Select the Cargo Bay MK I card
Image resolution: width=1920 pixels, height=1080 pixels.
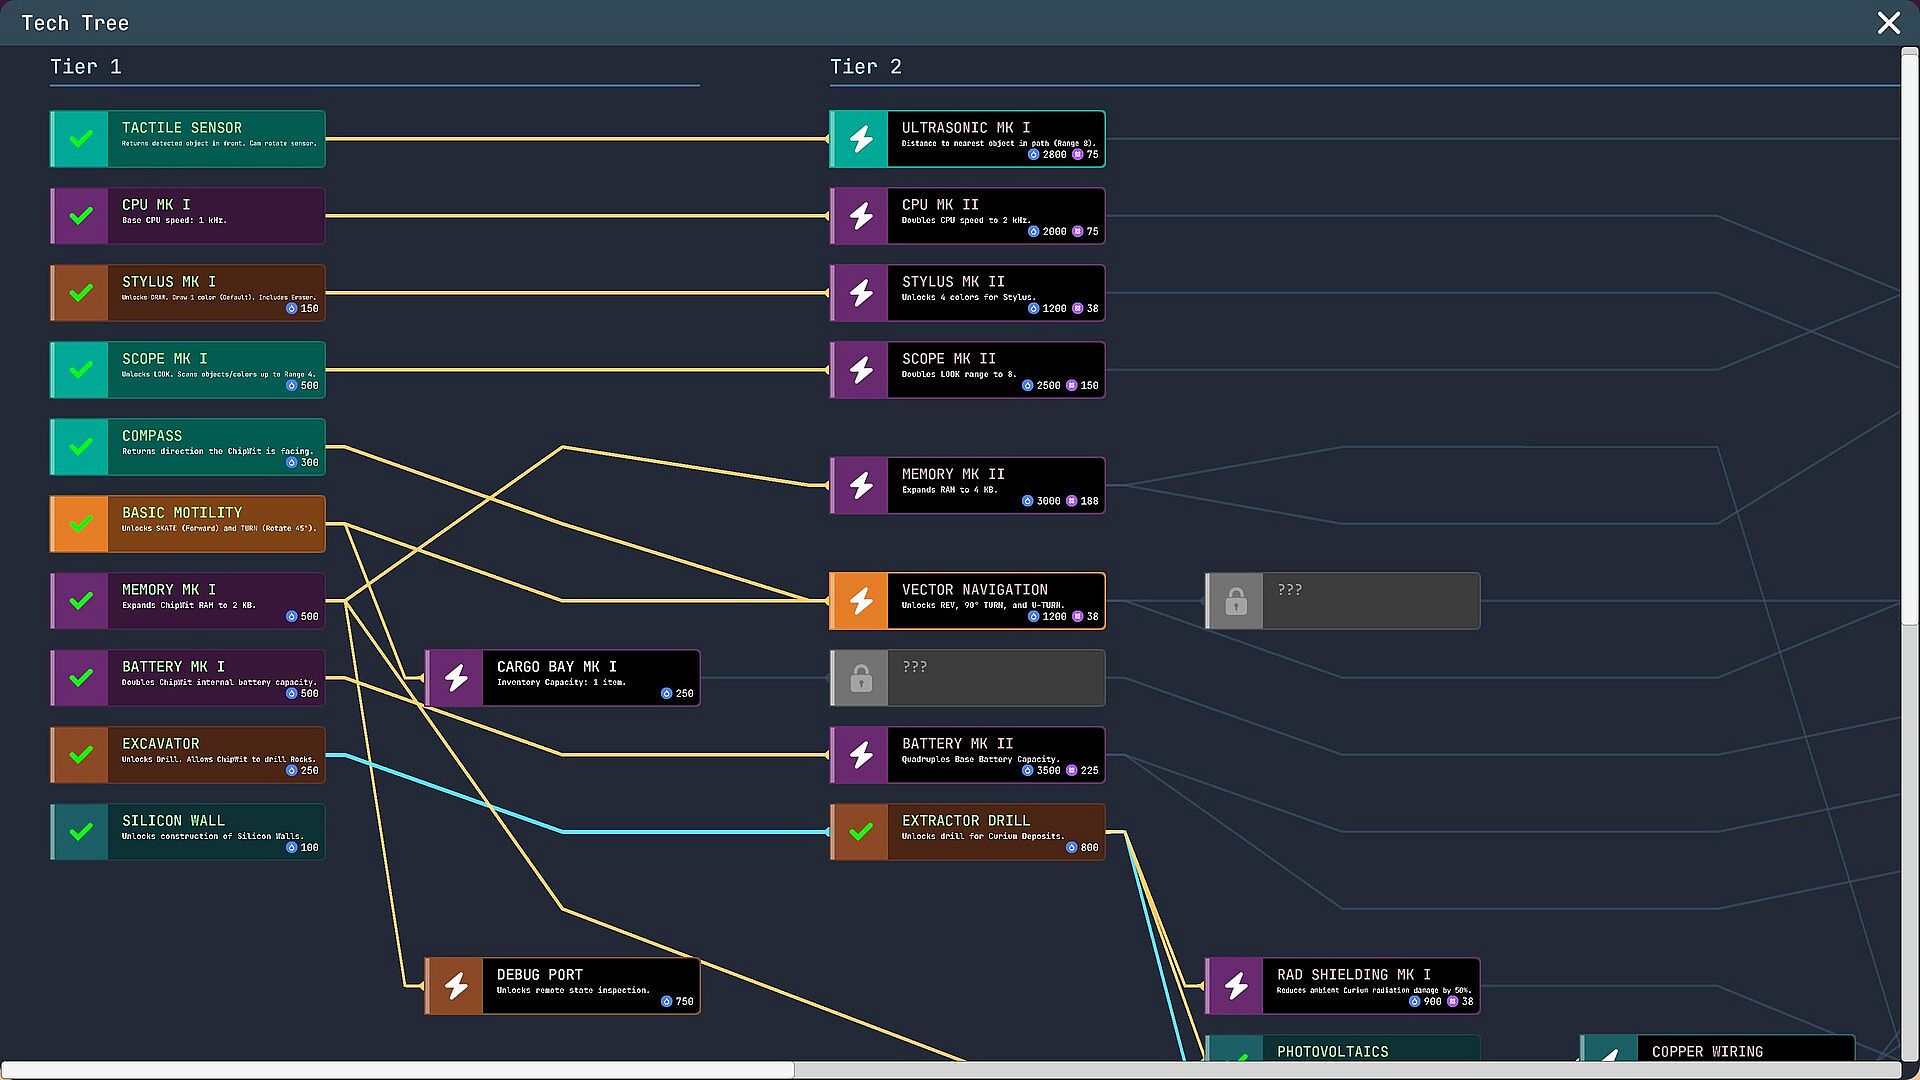coord(562,678)
